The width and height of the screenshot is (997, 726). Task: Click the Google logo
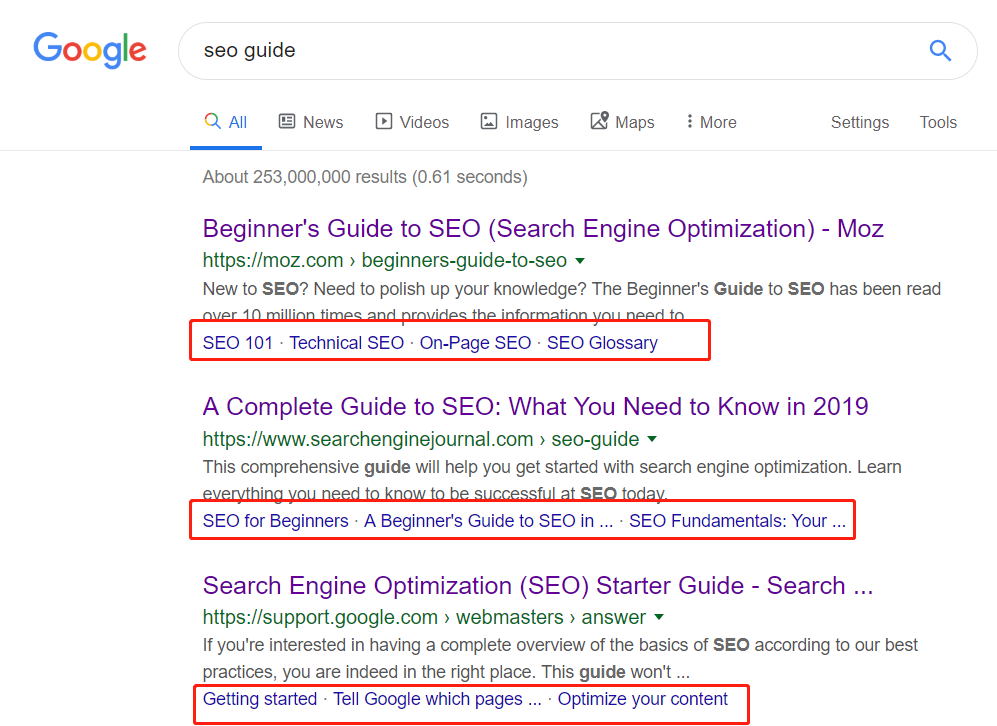pyautogui.click(x=90, y=49)
